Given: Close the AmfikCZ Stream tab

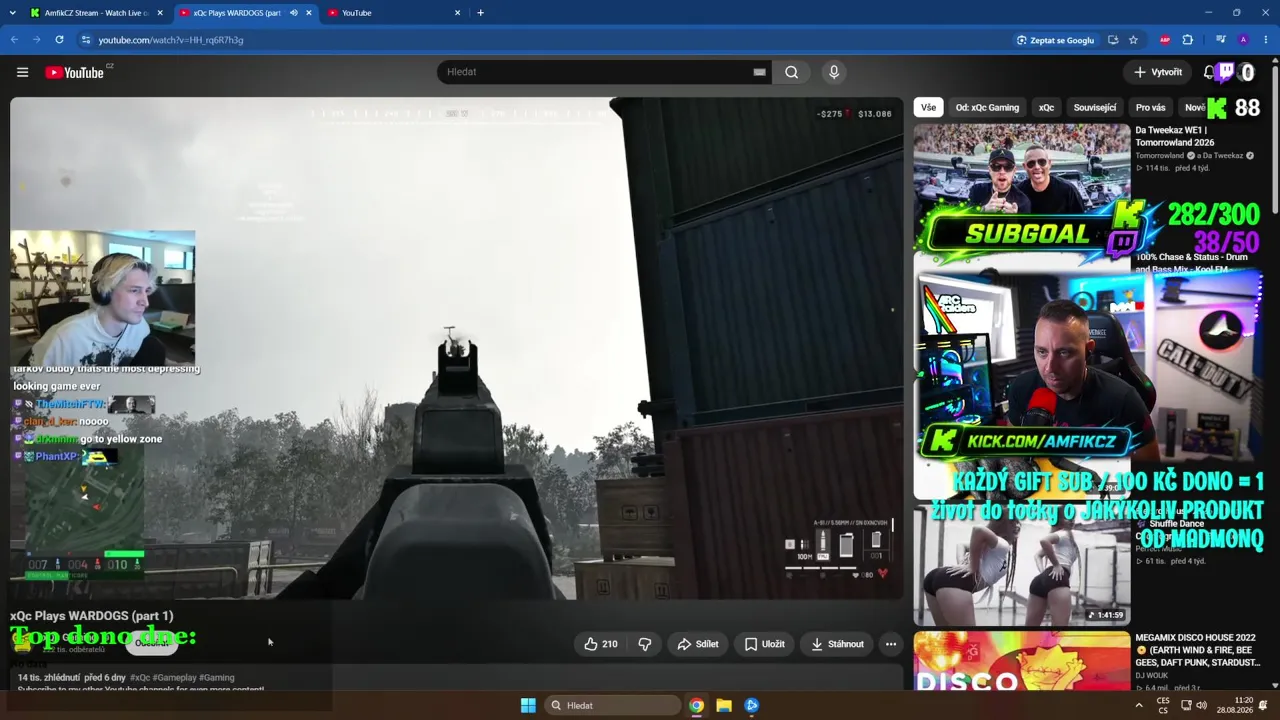Looking at the screenshot, I should pyautogui.click(x=160, y=13).
